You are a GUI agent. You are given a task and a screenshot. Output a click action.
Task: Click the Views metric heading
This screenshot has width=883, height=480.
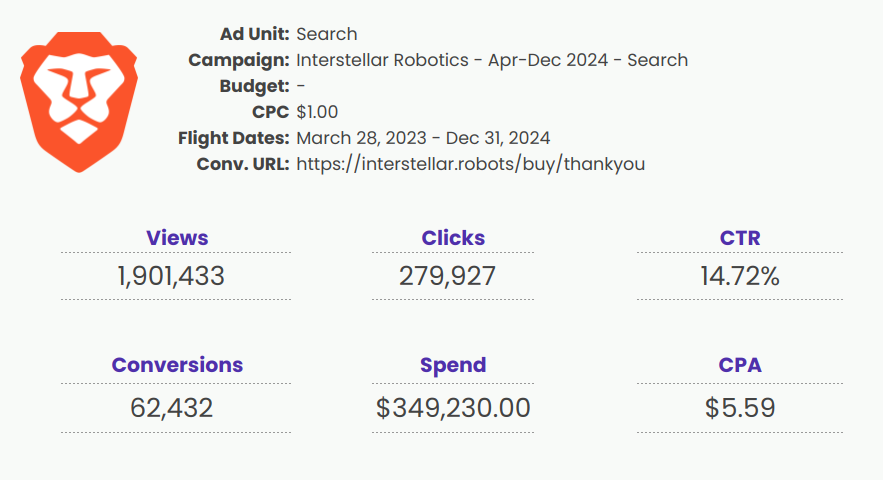click(x=177, y=238)
